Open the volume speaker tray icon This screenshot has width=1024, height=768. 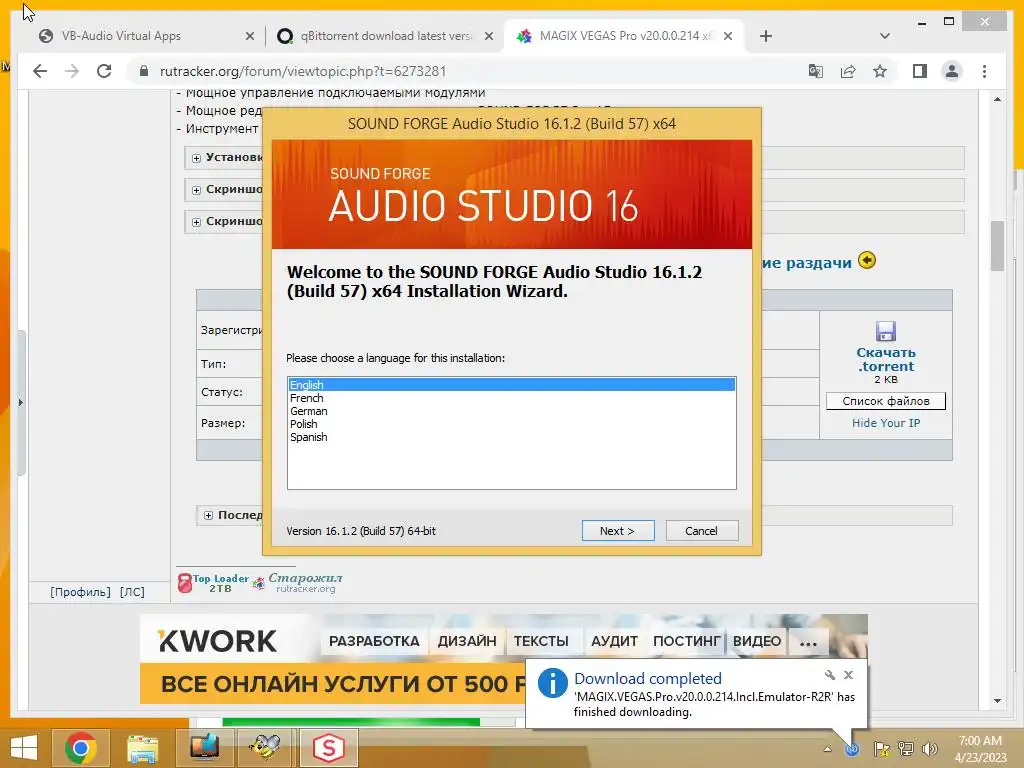pos(930,749)
